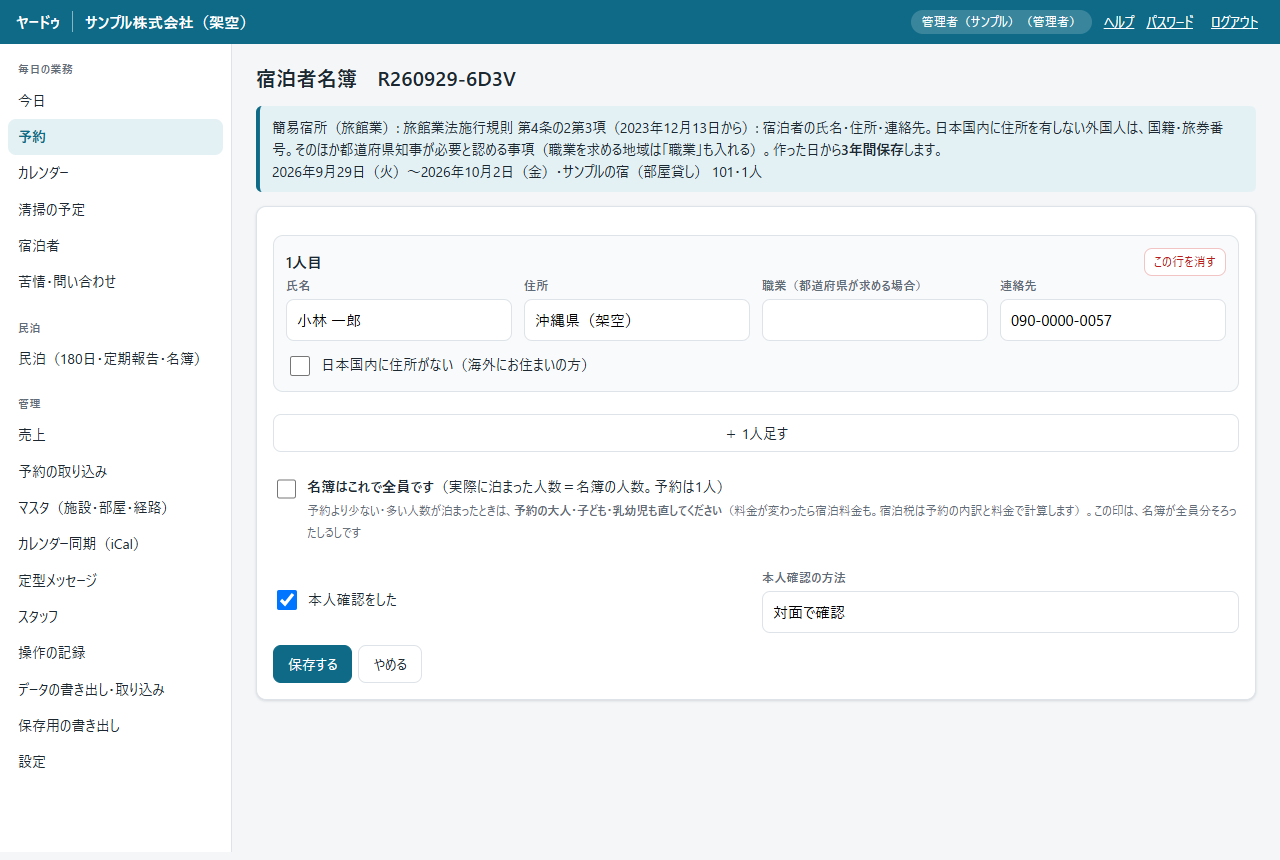Open 民泊（180日・定期報告・名簿）
The height and width of the screenshot is (860, 1280).
[115, 359]
